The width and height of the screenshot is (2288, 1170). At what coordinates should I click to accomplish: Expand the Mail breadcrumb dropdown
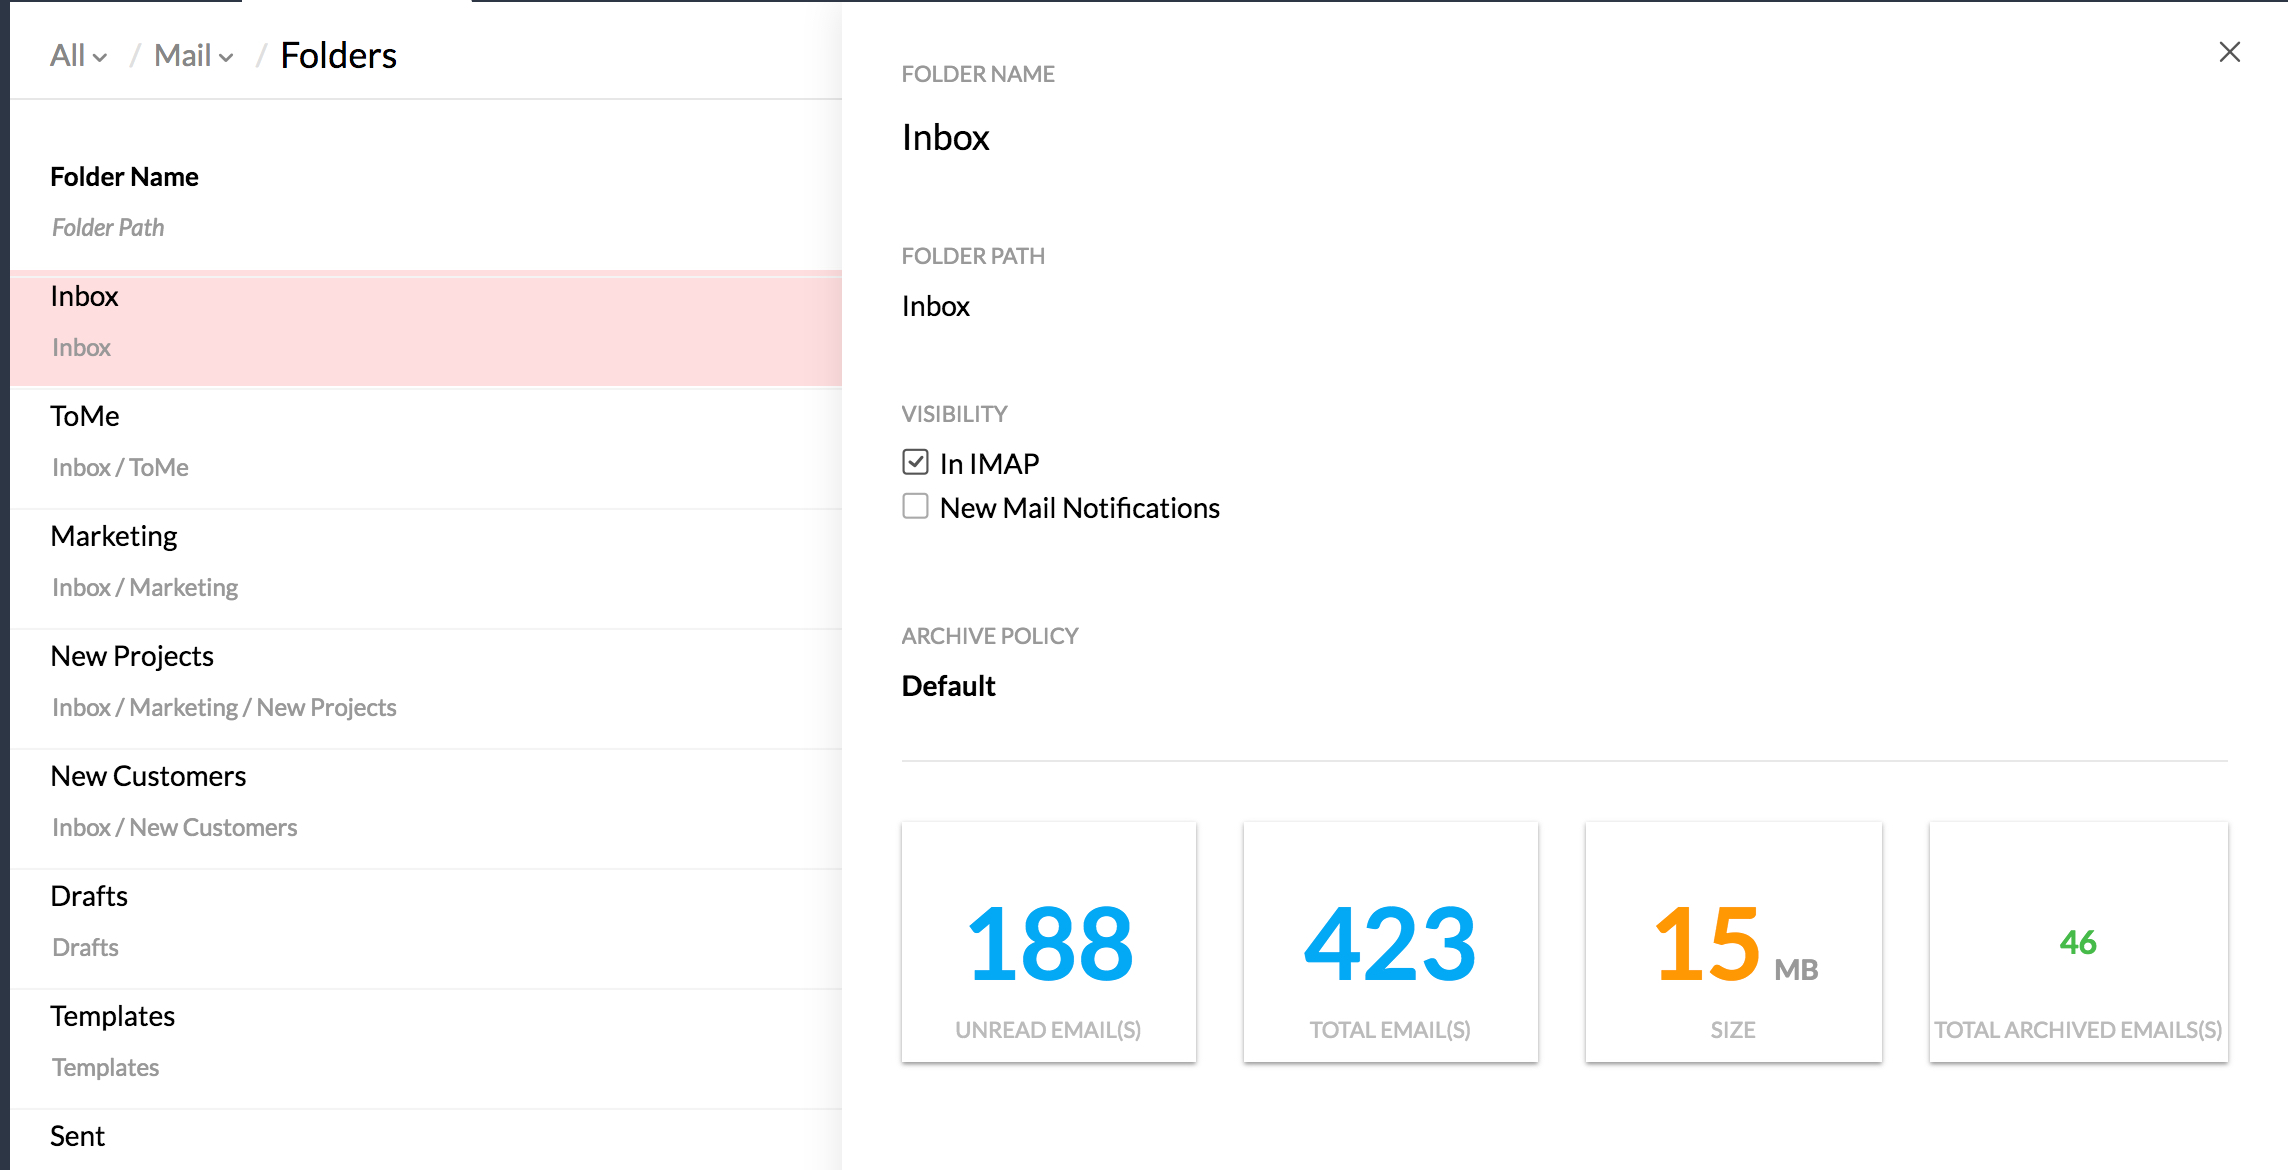click(x=193, y=56)
